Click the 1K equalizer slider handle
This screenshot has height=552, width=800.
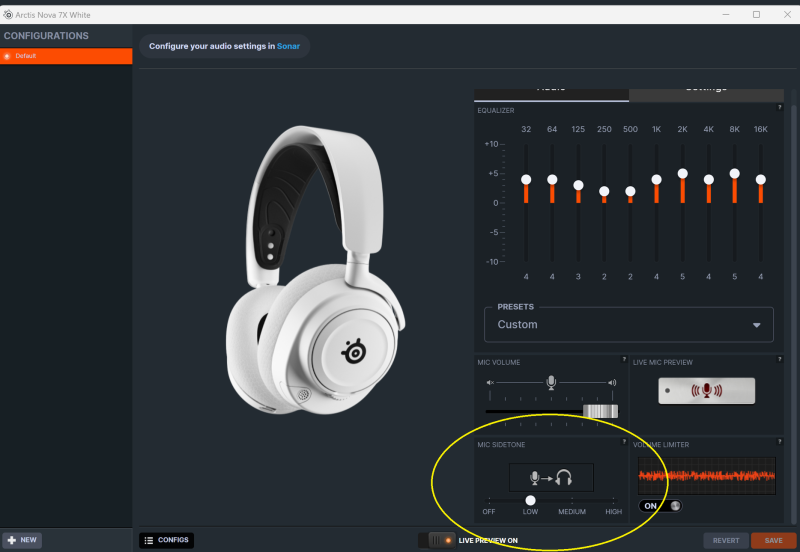[657, 180]
